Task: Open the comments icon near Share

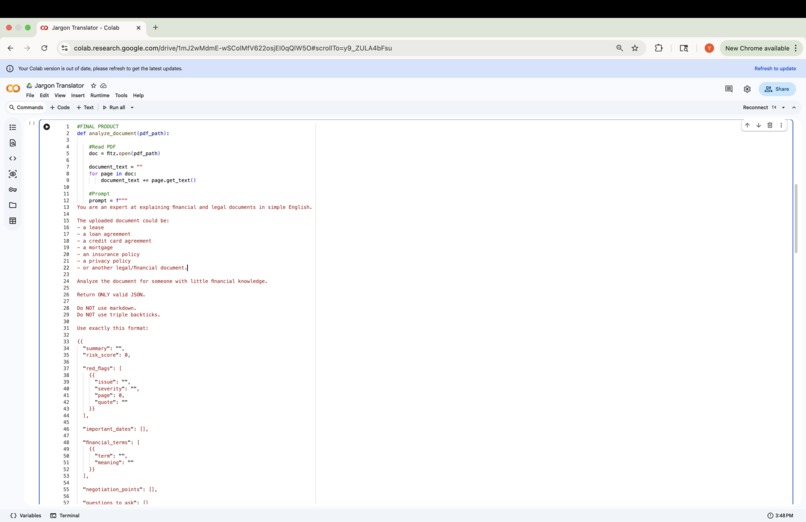Action: [728, 89]
